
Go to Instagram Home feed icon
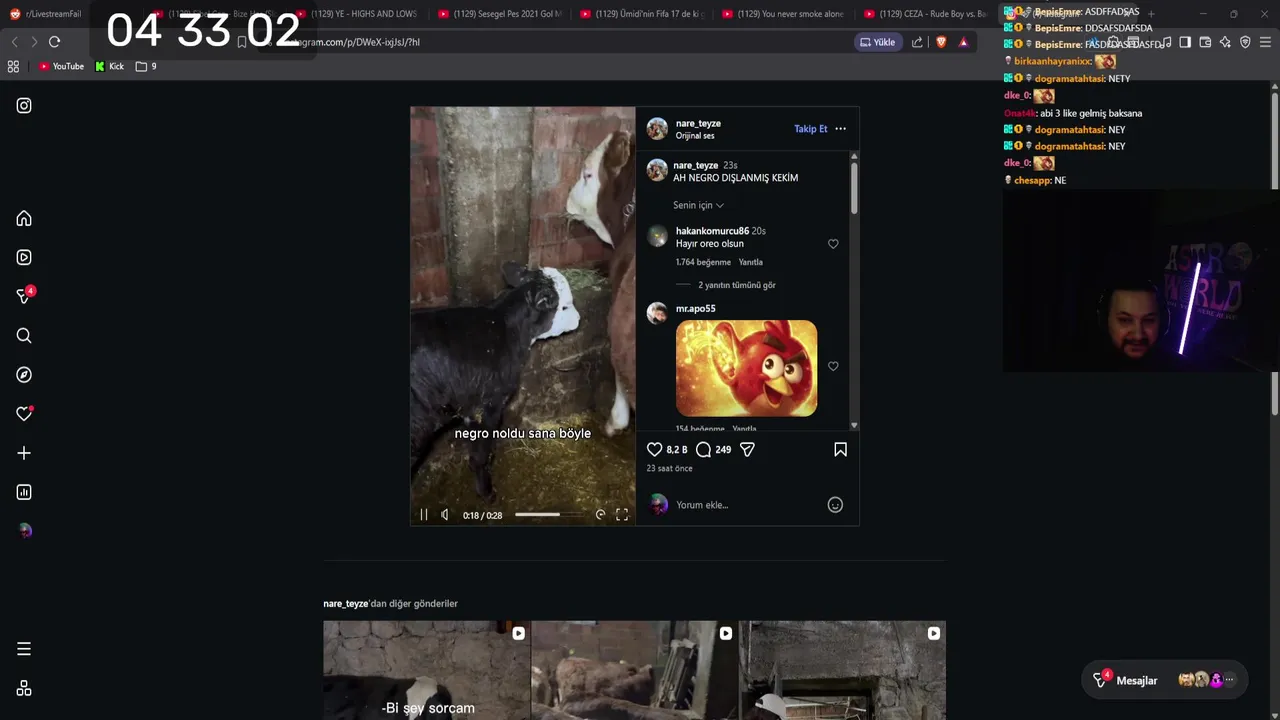point(24,218)
